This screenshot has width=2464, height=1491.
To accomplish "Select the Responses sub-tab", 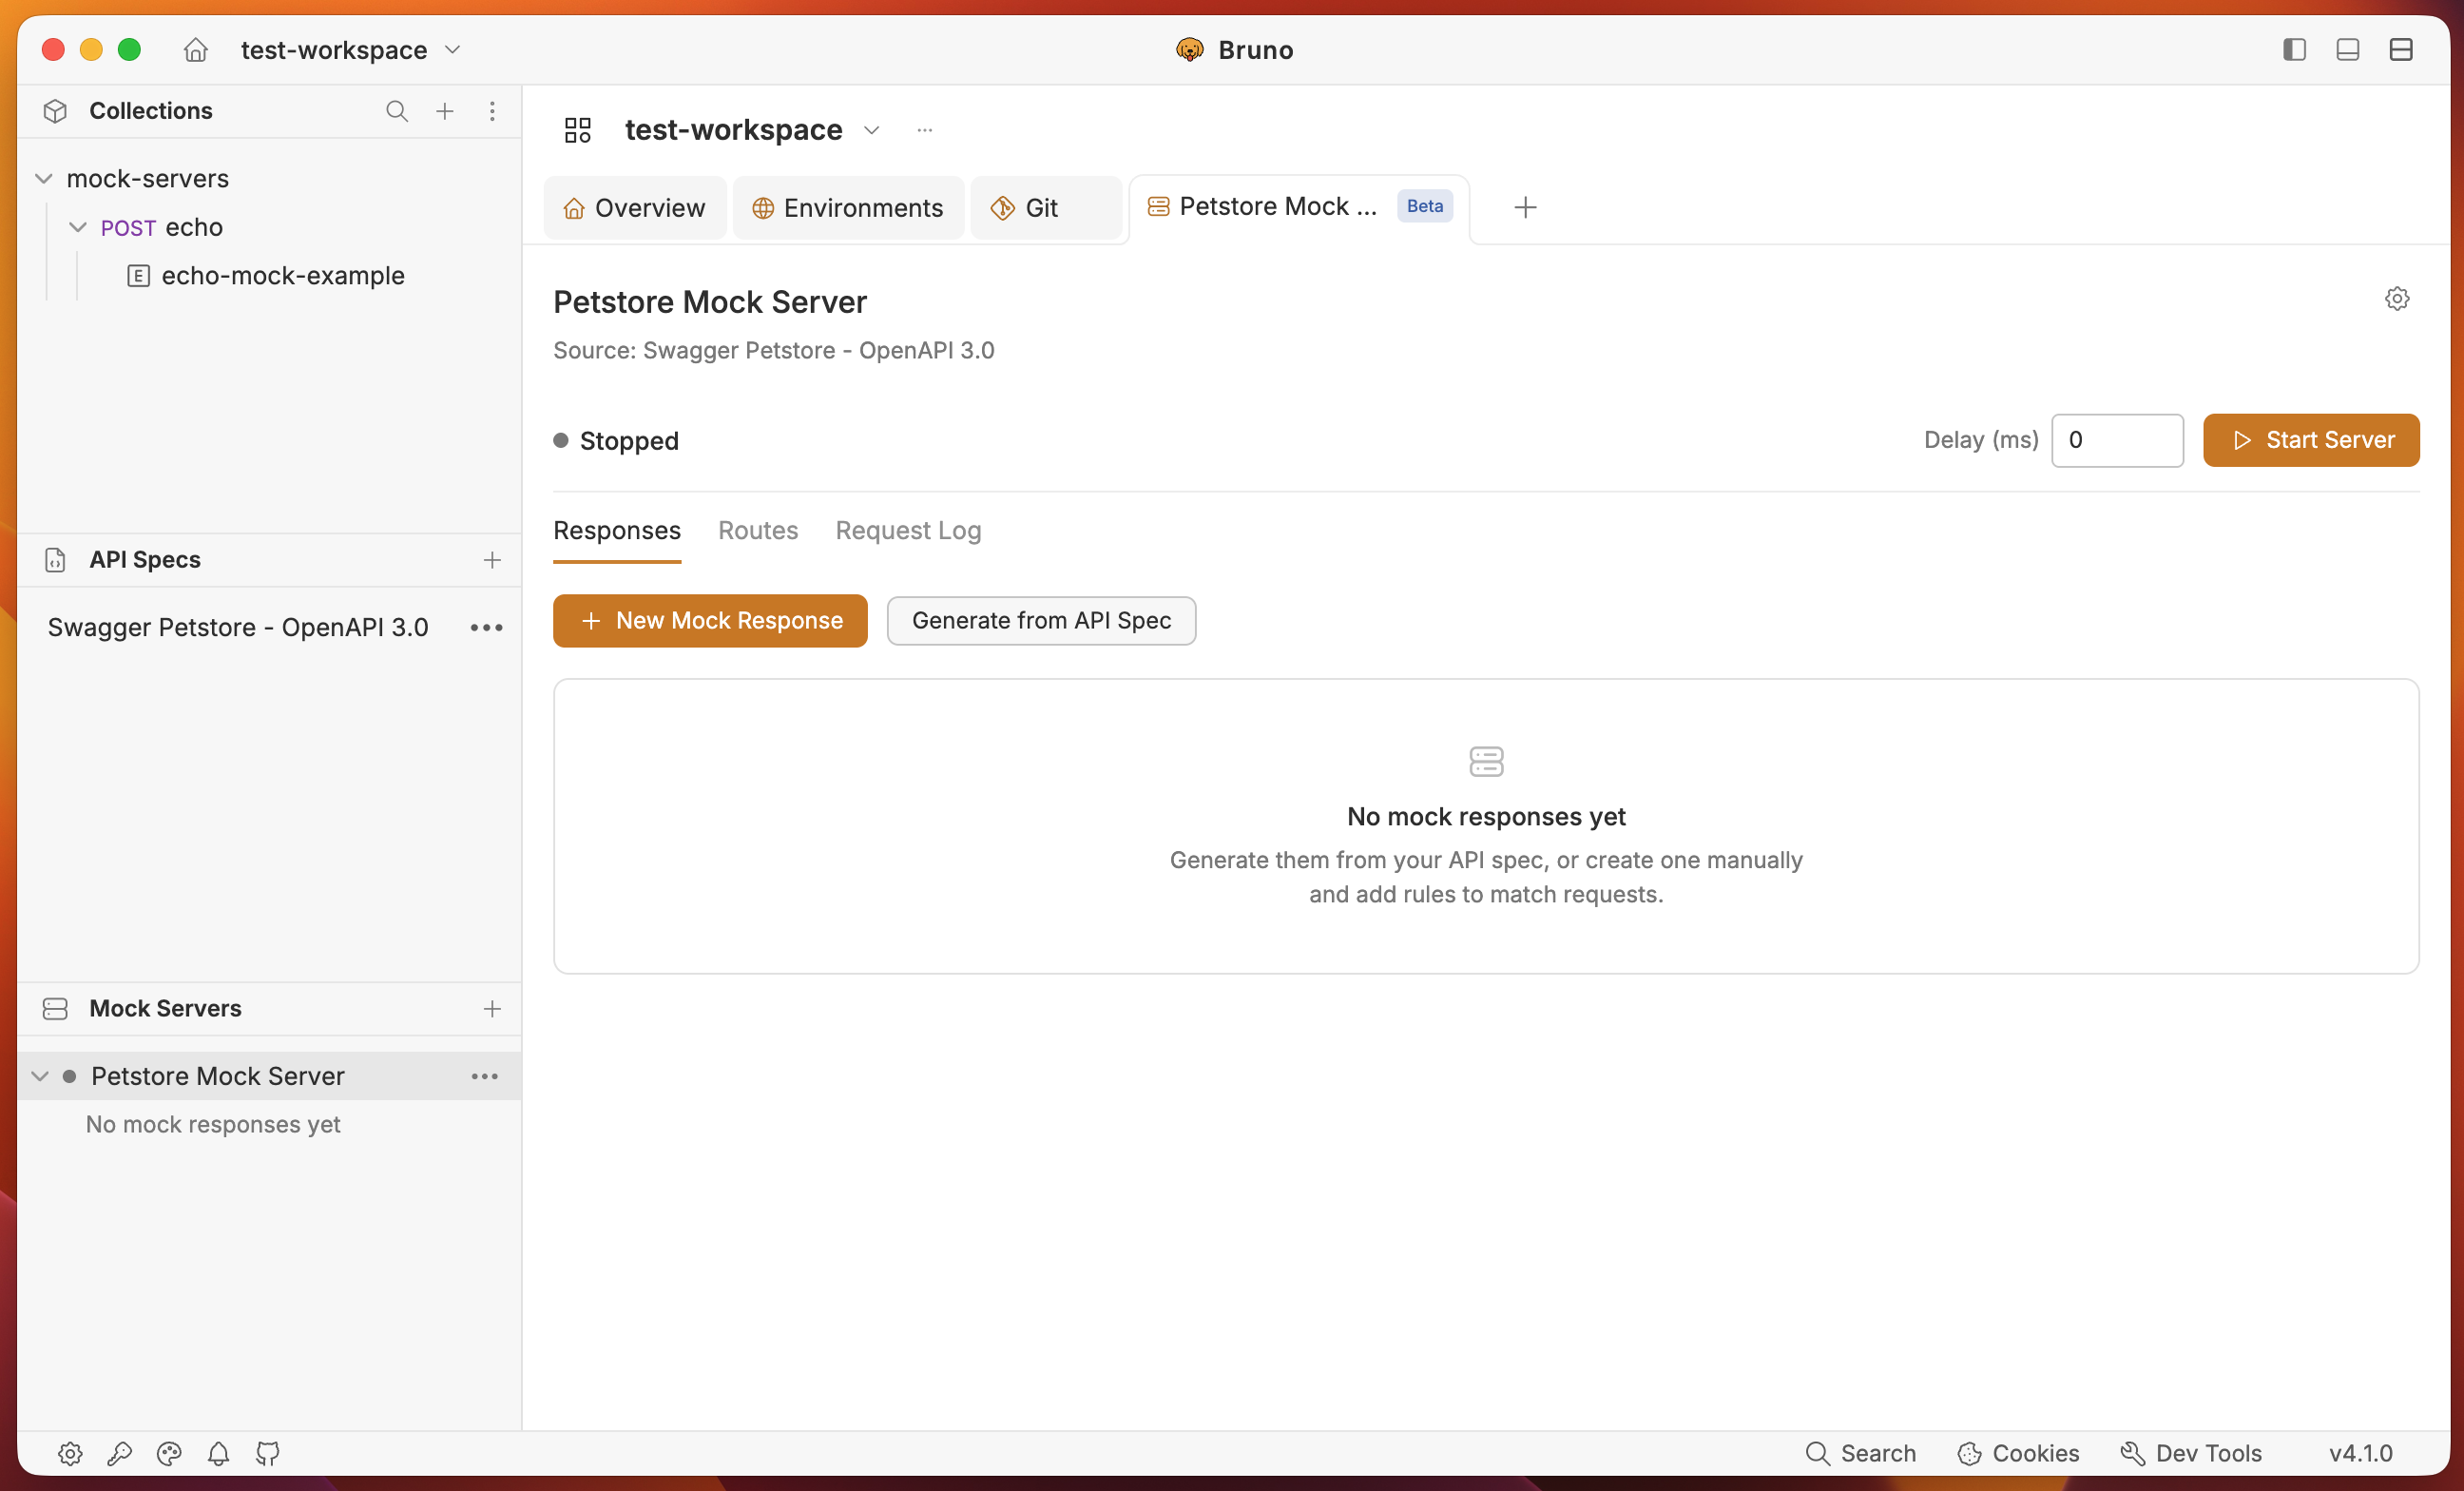I will pos(617,531).
